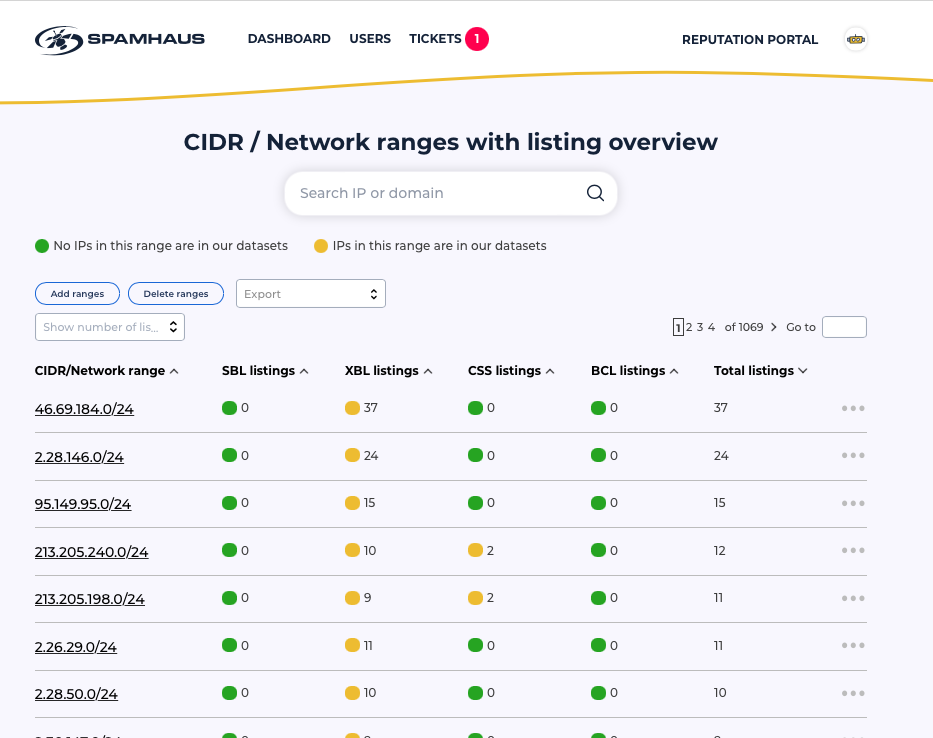Click the Tickets notification badge
The width and height of the screenshot is (933, 738).
[x=477, y=39]
